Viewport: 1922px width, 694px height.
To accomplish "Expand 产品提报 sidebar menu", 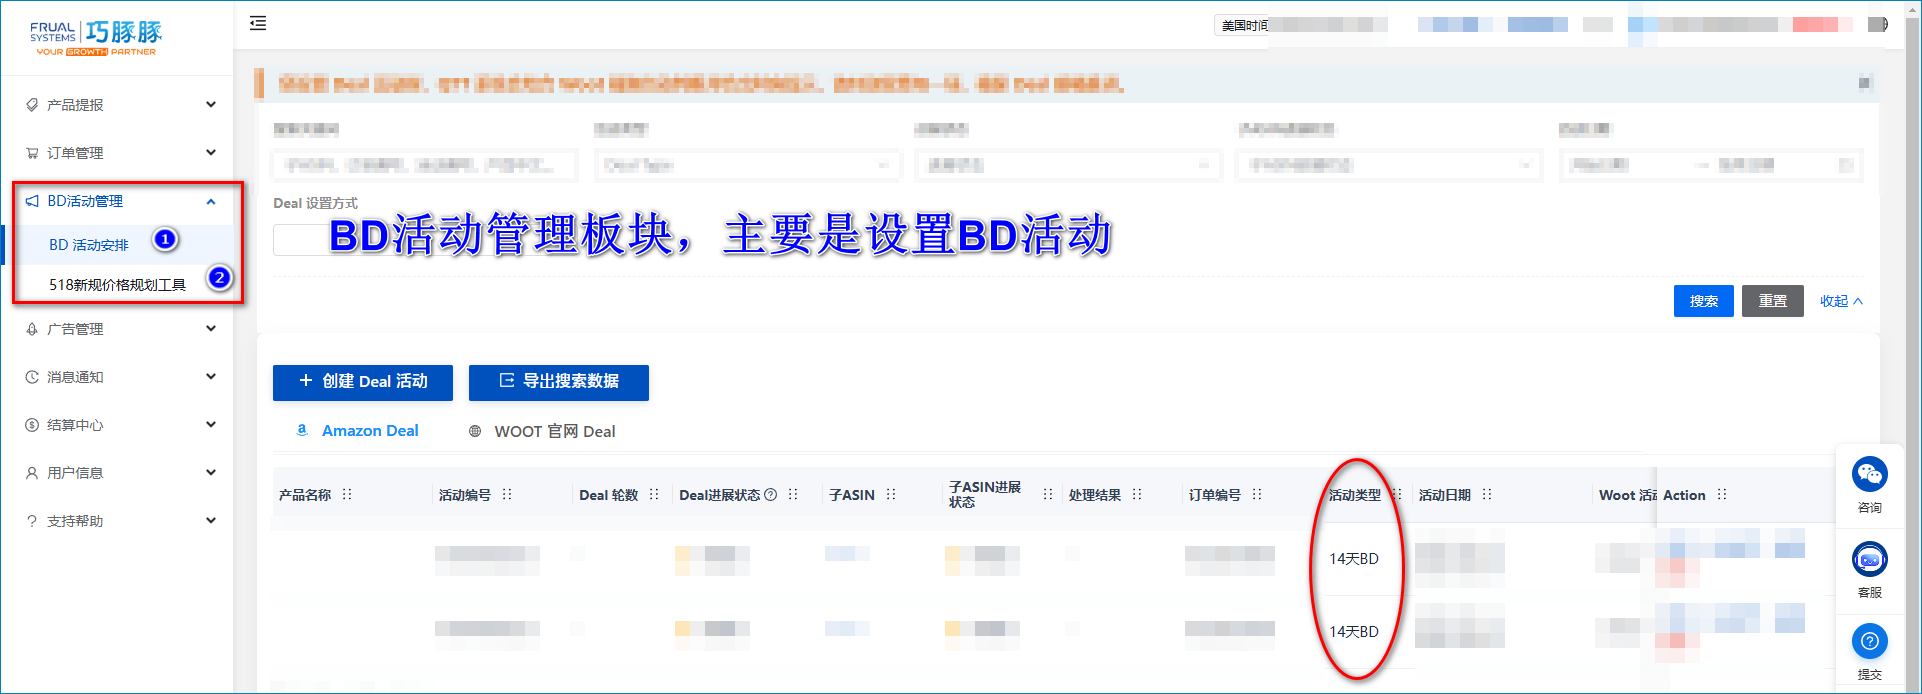I will pos(120,105).
